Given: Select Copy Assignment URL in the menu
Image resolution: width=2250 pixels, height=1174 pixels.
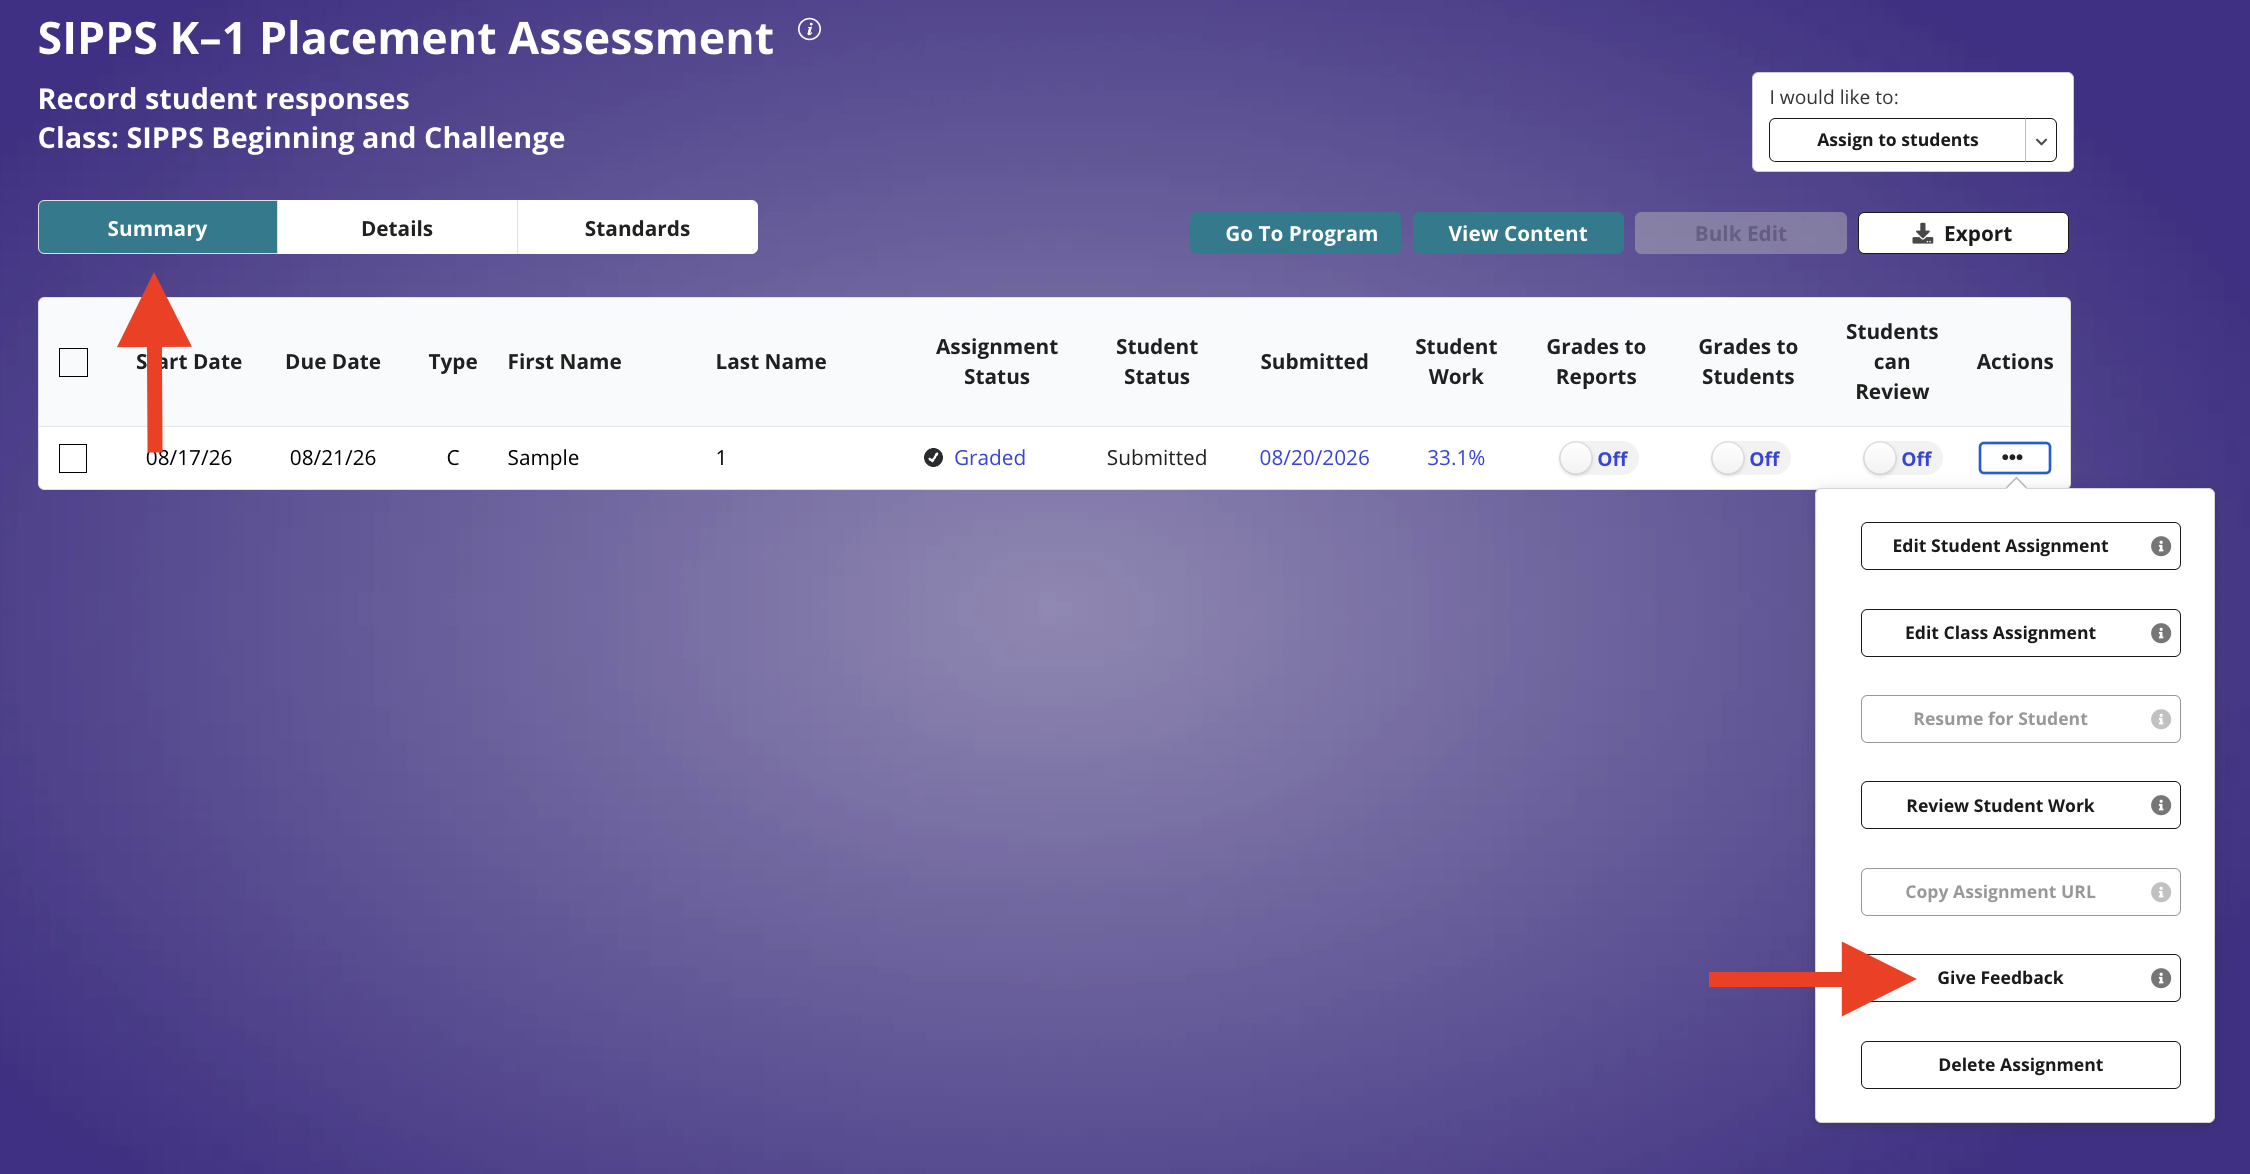Looking at the screenshot, I should click(x=2020, y=892).
